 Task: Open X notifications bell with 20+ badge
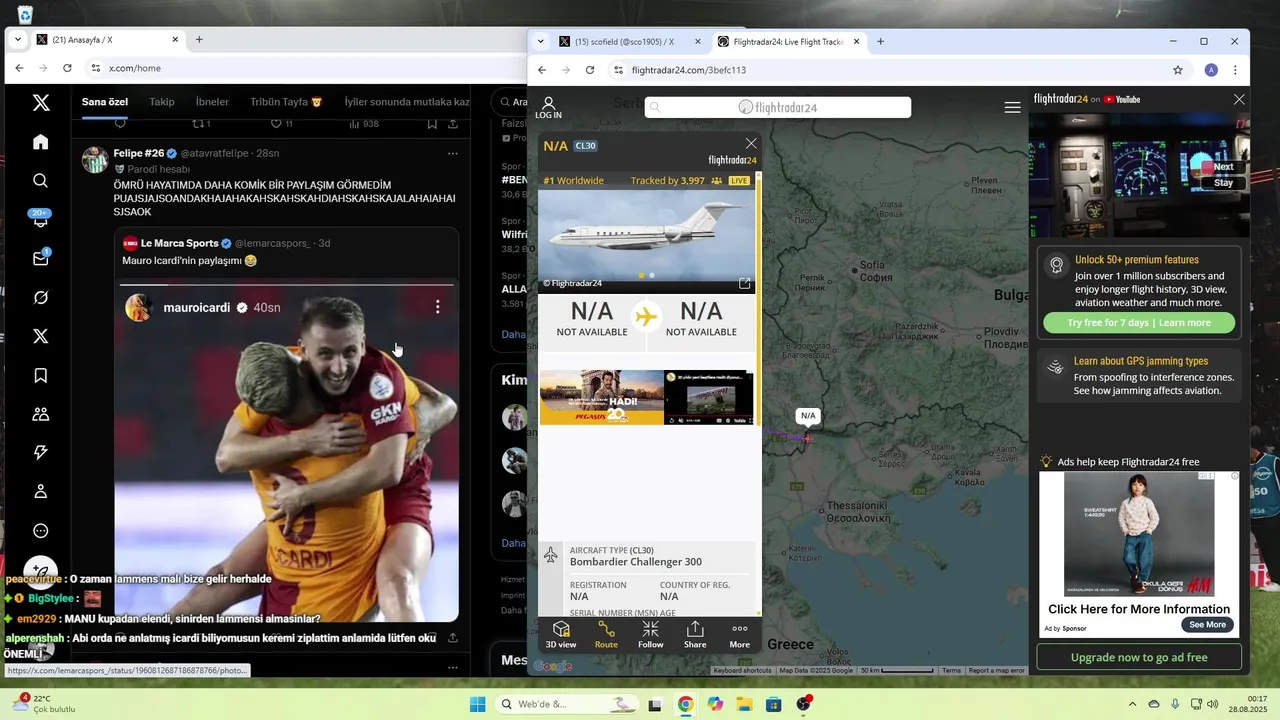click(x=41, y=219)
